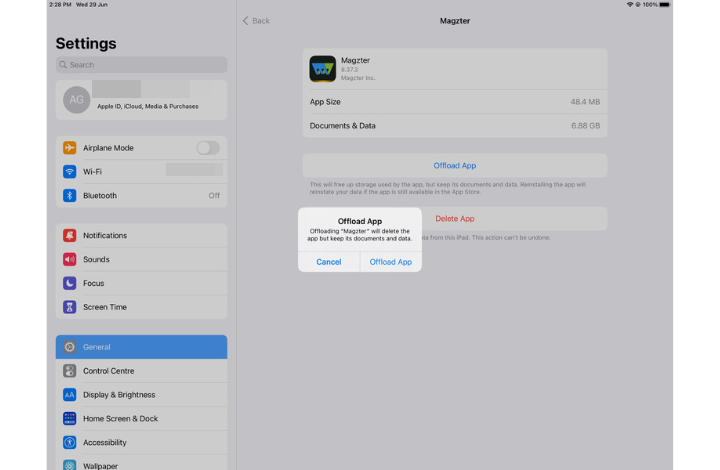Click into the Settings Search field

[x=141, y=65]
